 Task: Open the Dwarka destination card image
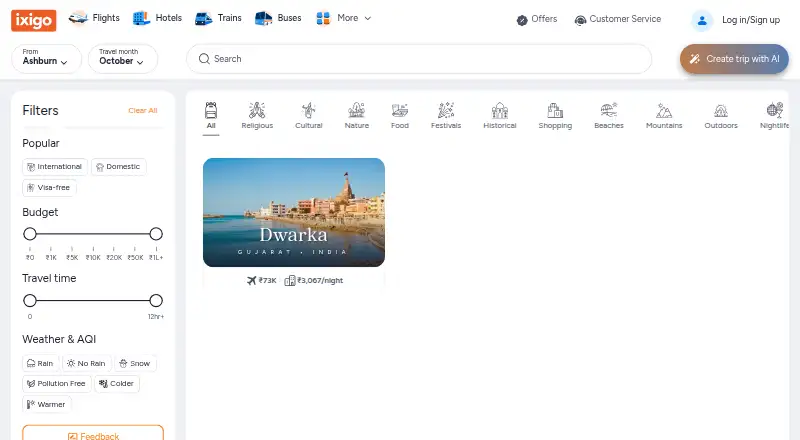294,212
